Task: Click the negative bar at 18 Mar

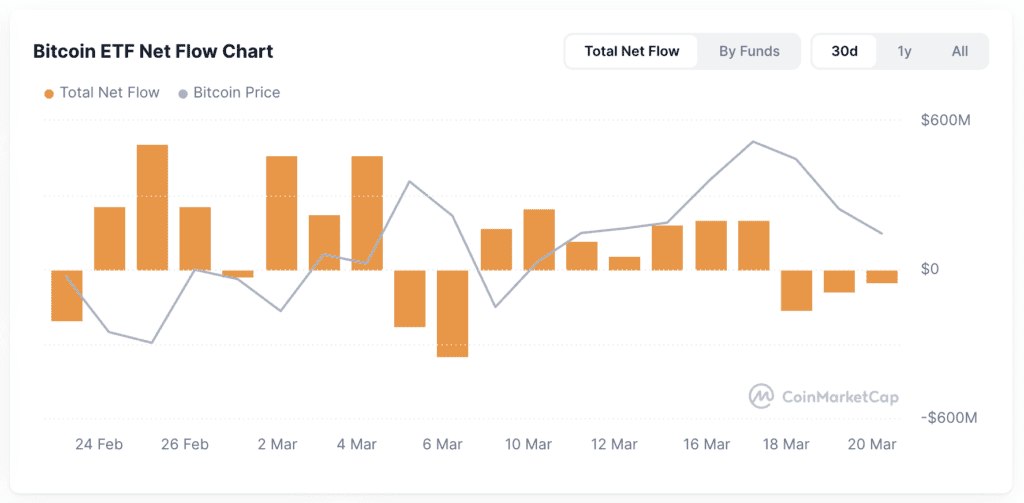Action: [x=796, y=290]
